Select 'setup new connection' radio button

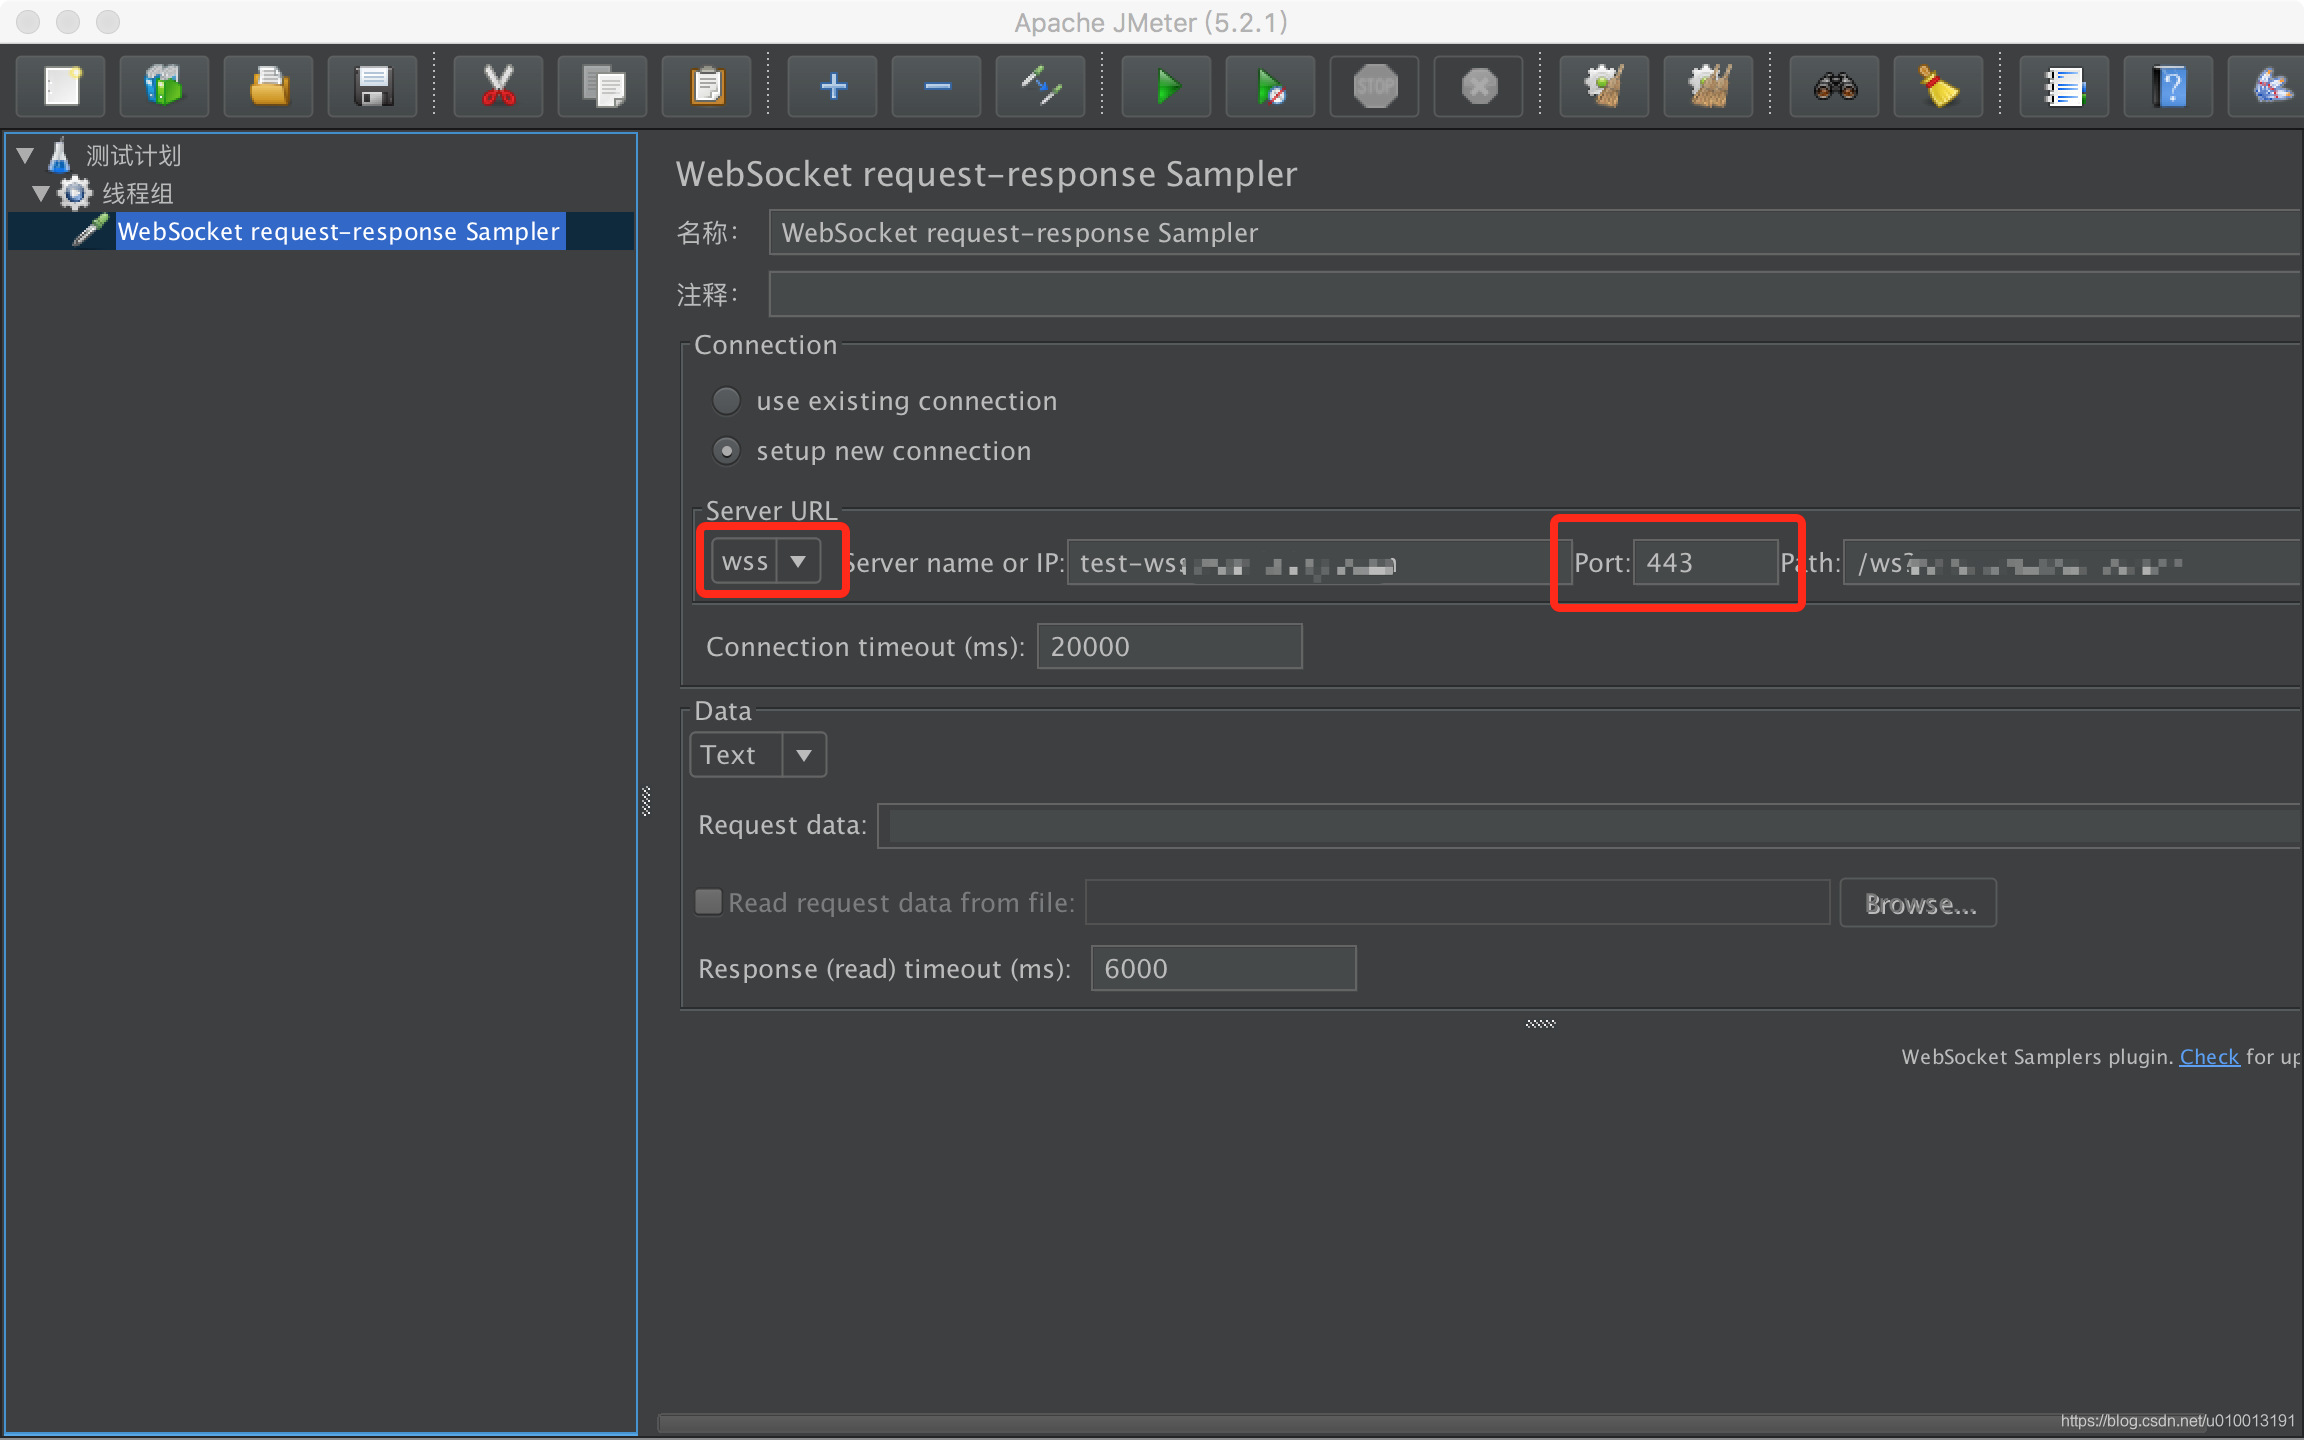[726, 451]
